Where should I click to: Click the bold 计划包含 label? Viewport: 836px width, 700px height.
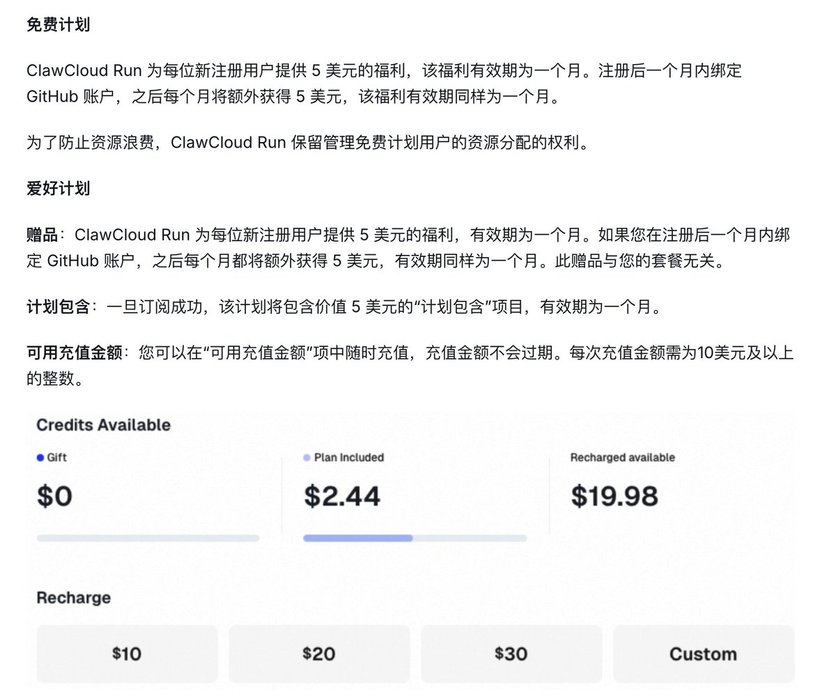[x=58, y=306]
